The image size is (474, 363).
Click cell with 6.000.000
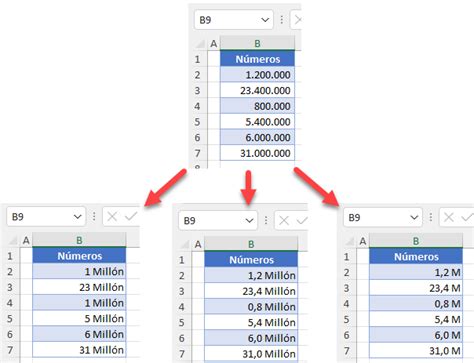coord(257,137)
